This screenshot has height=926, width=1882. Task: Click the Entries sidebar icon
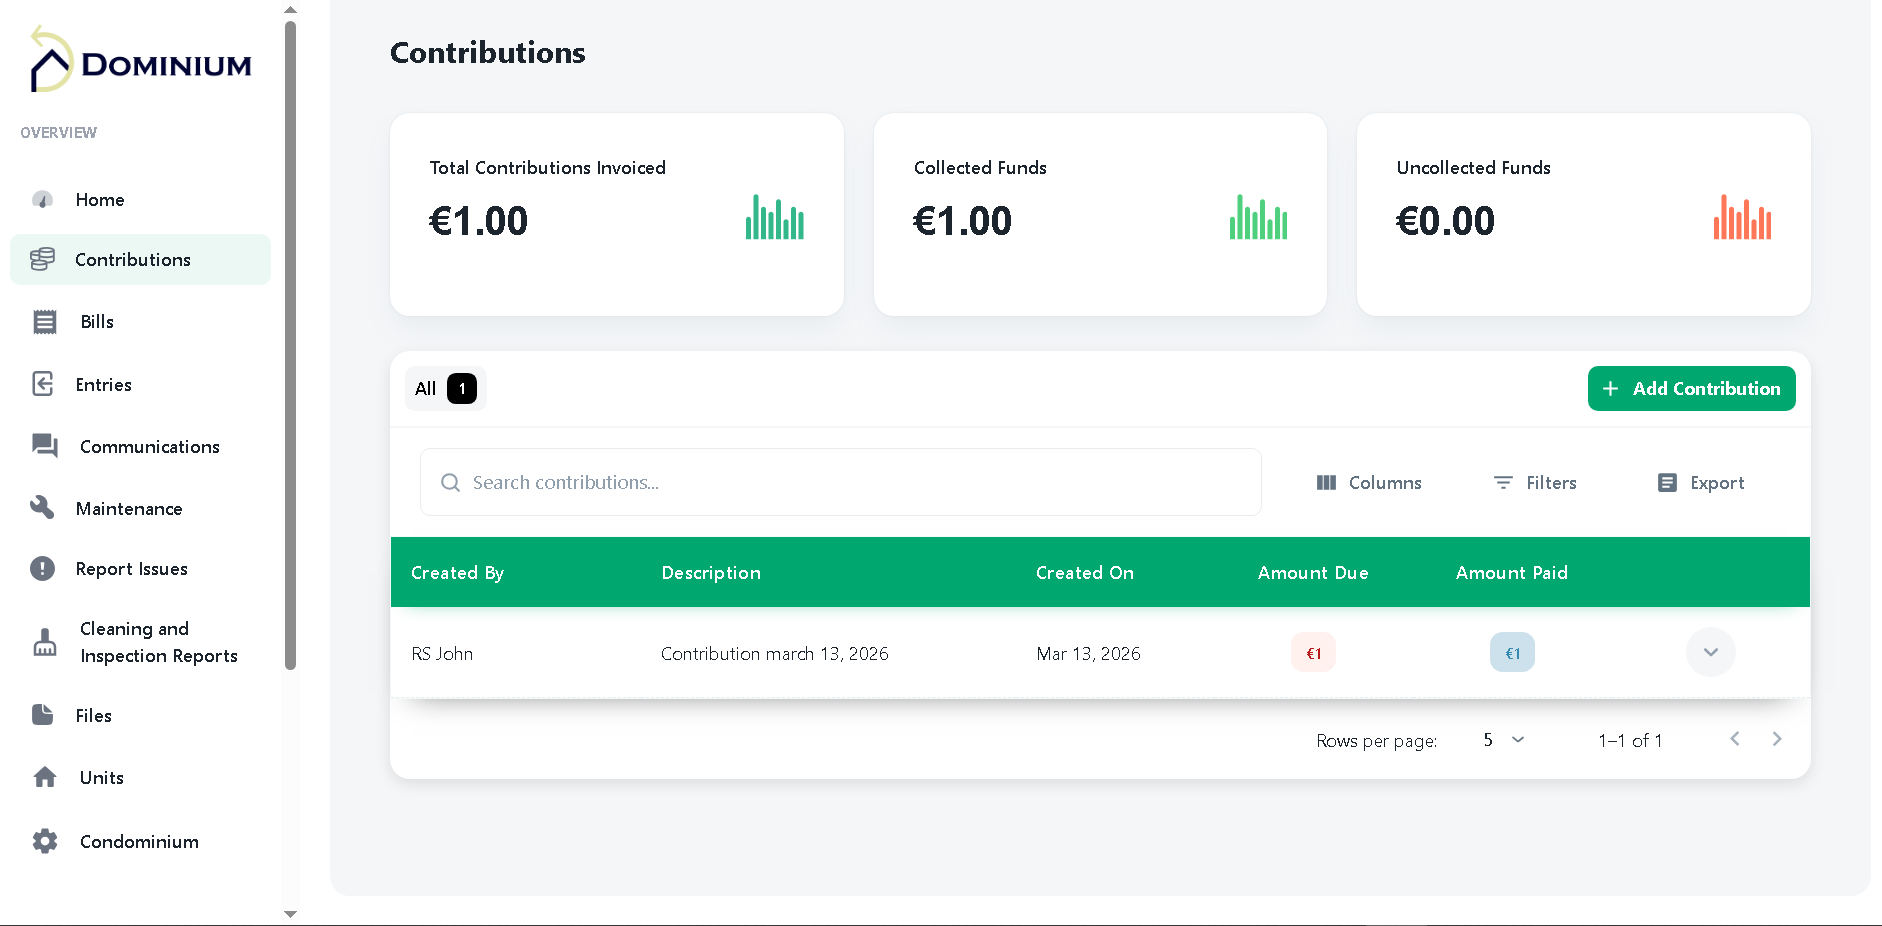pyautogui.click(x=44, y=384)
